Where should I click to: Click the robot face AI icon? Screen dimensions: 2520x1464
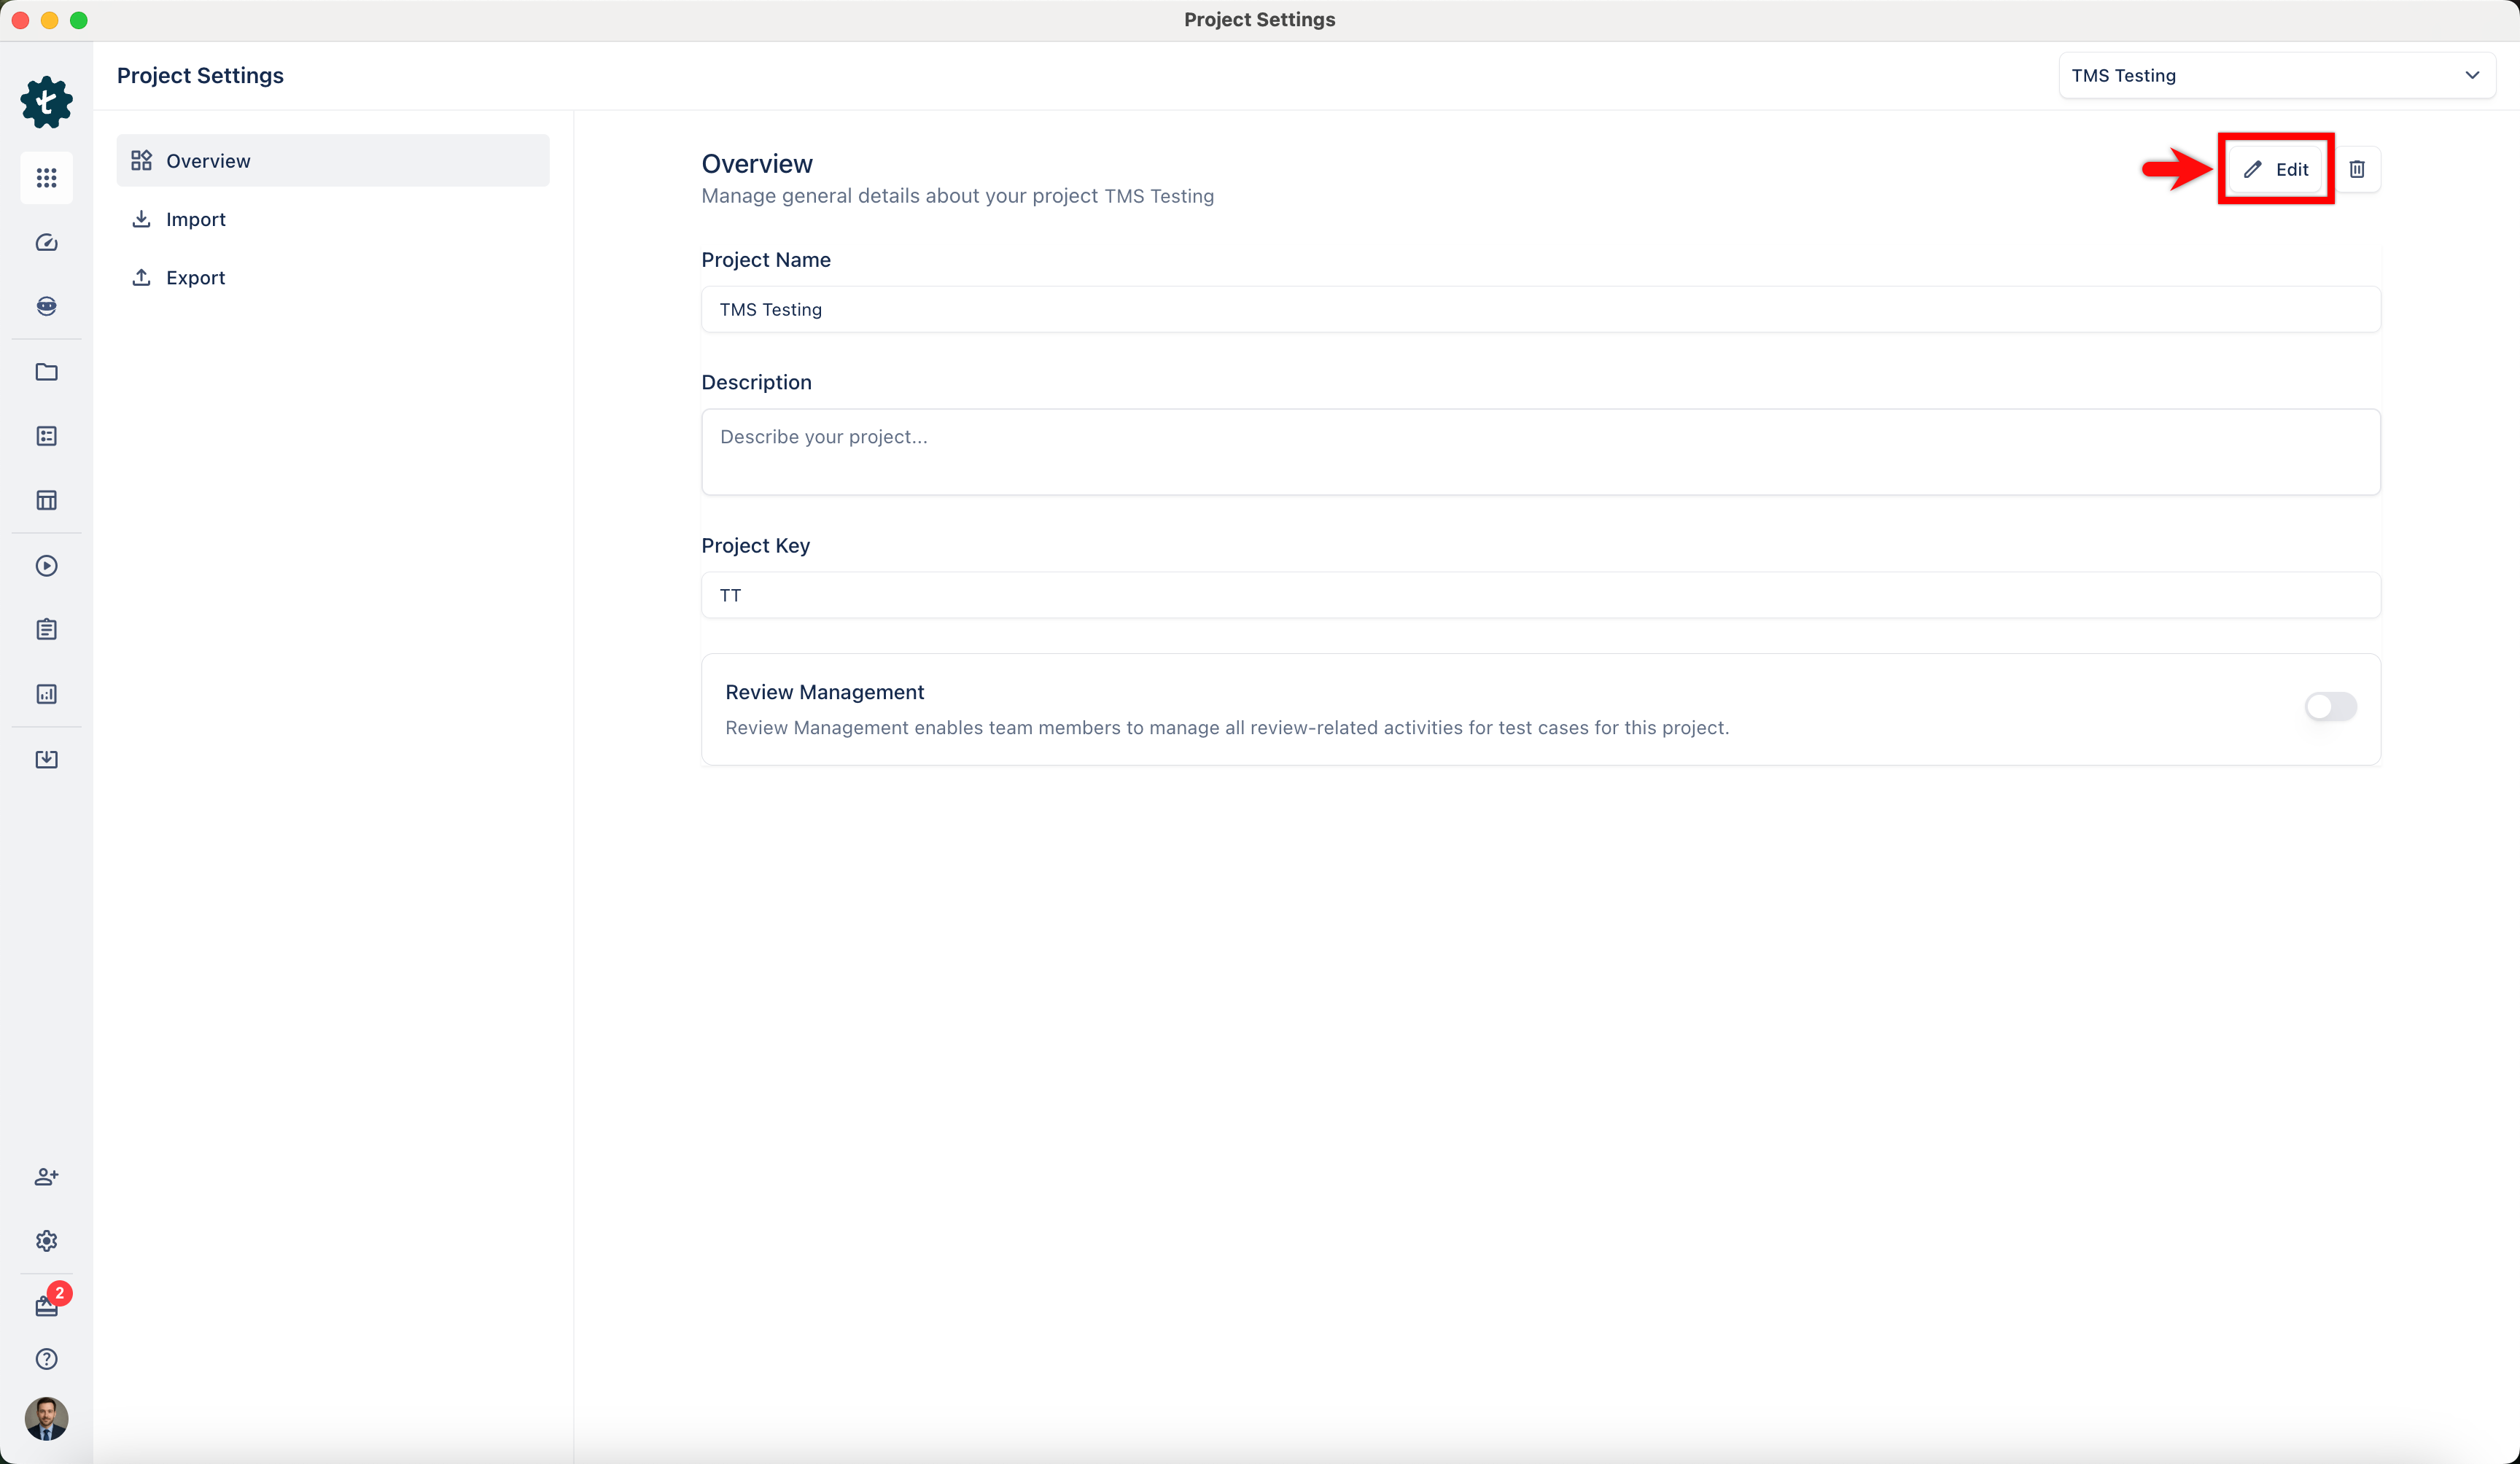tap(46, 306)
